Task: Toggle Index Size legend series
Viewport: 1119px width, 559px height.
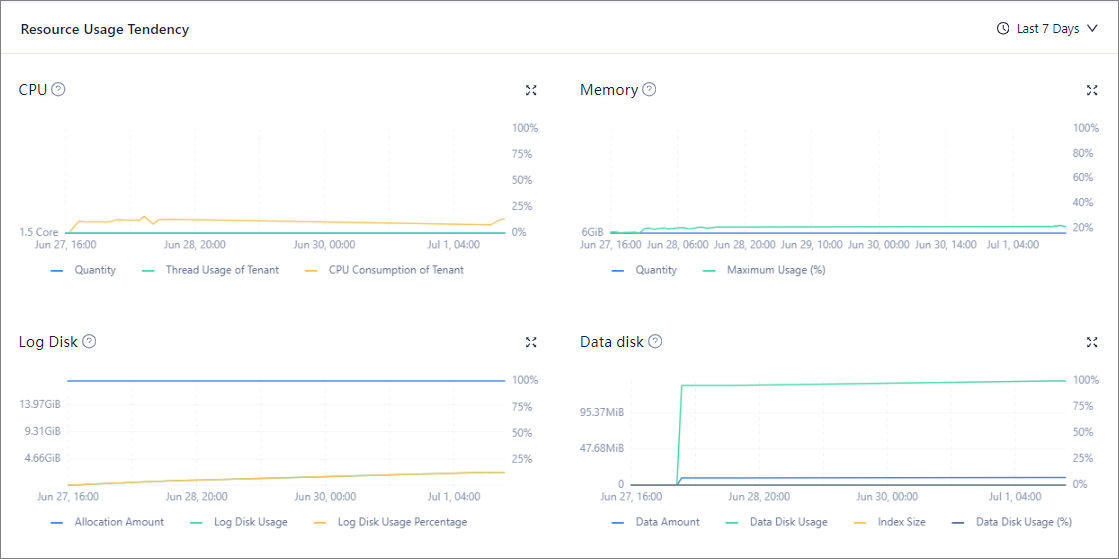Action: pos(901,522)
